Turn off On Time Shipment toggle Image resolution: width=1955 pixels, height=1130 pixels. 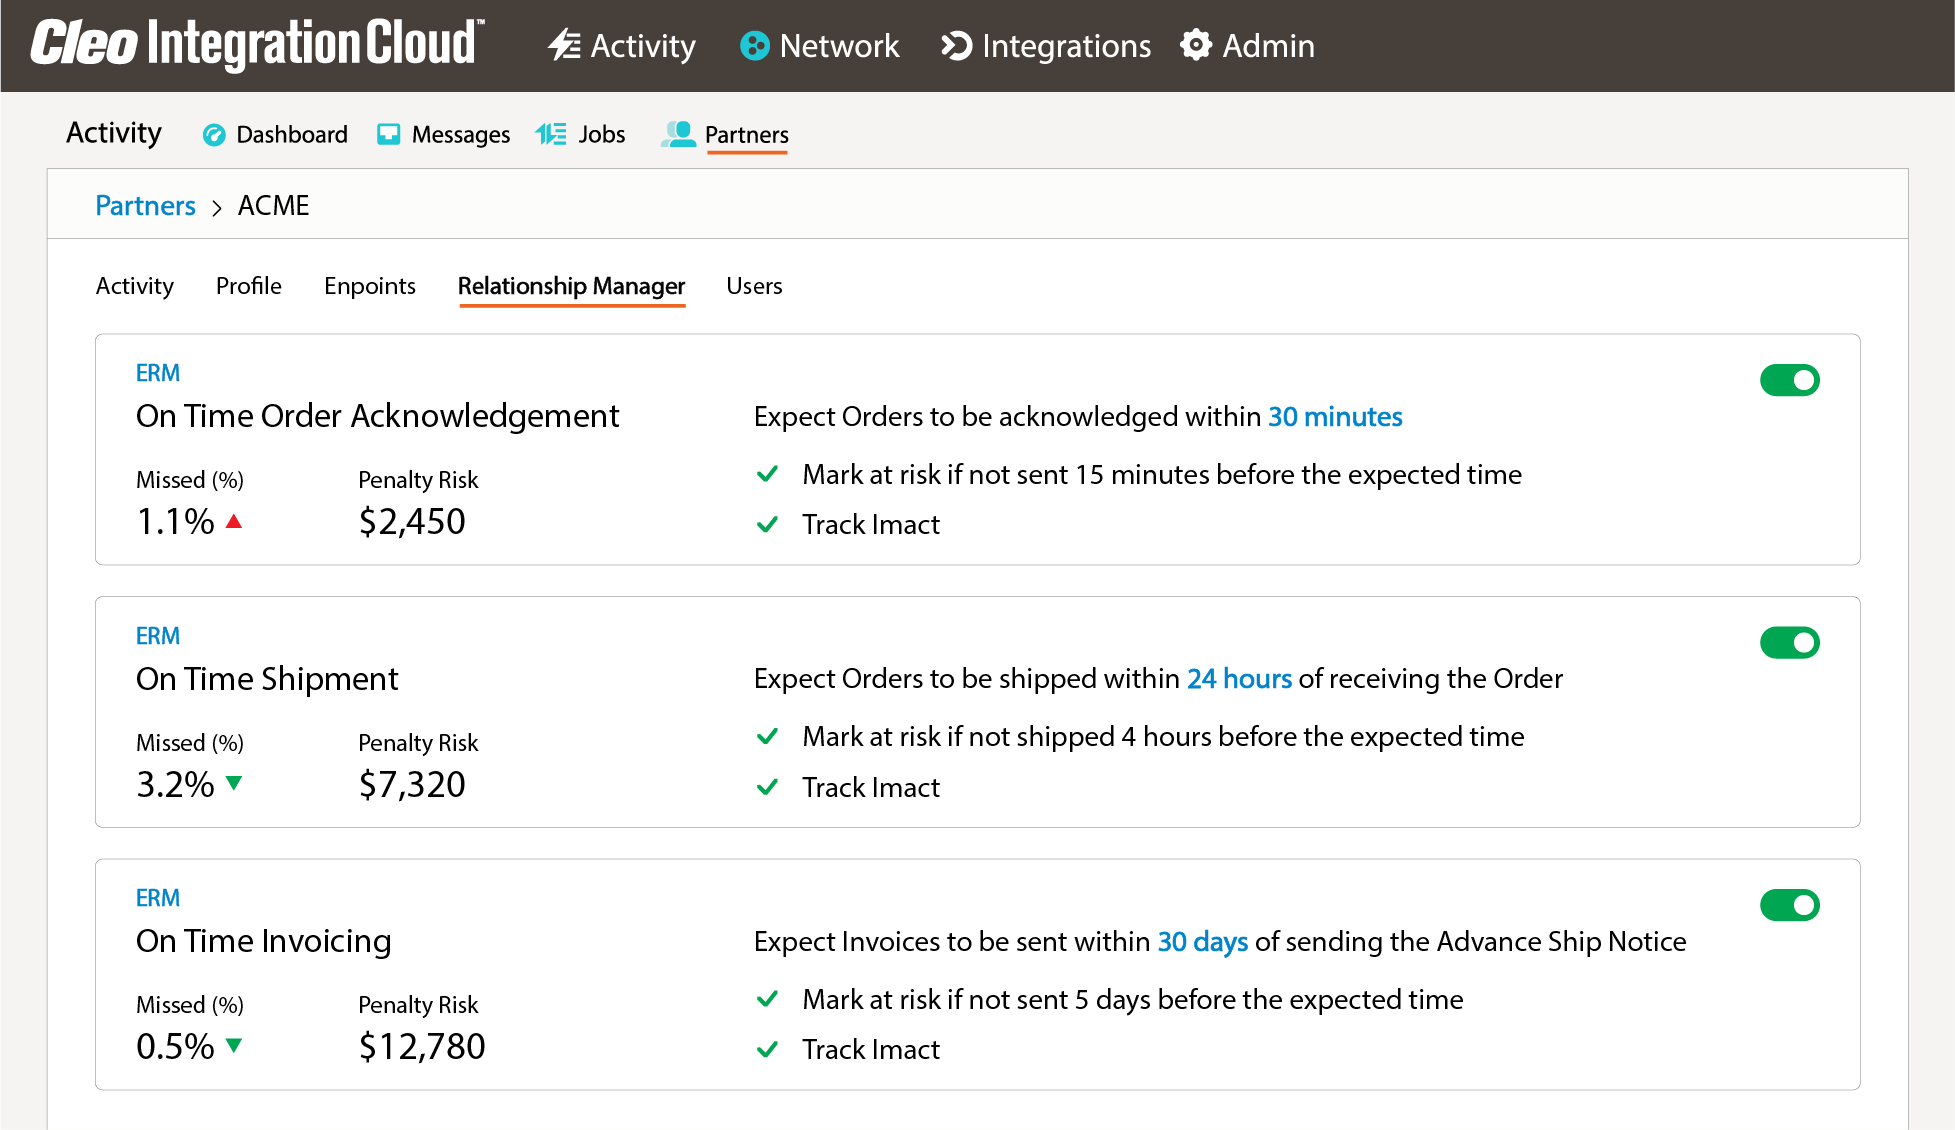[1789, 643]
